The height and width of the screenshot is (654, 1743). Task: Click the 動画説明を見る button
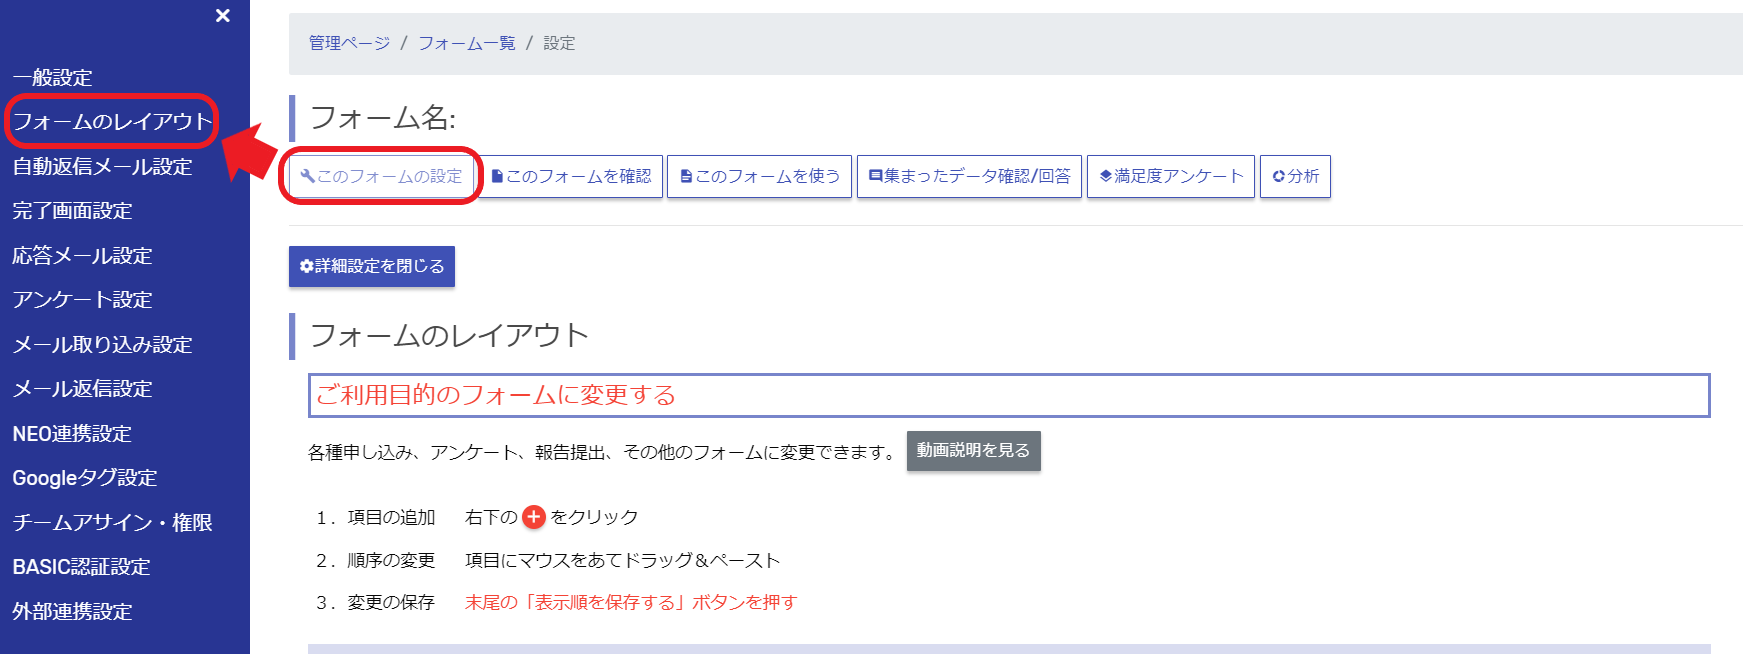974,451
